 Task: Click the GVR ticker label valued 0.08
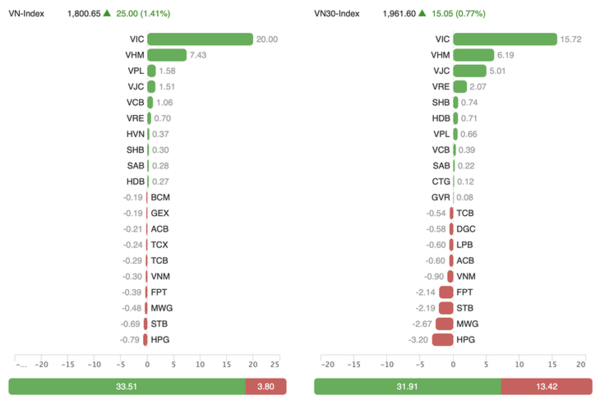point(441,197)
